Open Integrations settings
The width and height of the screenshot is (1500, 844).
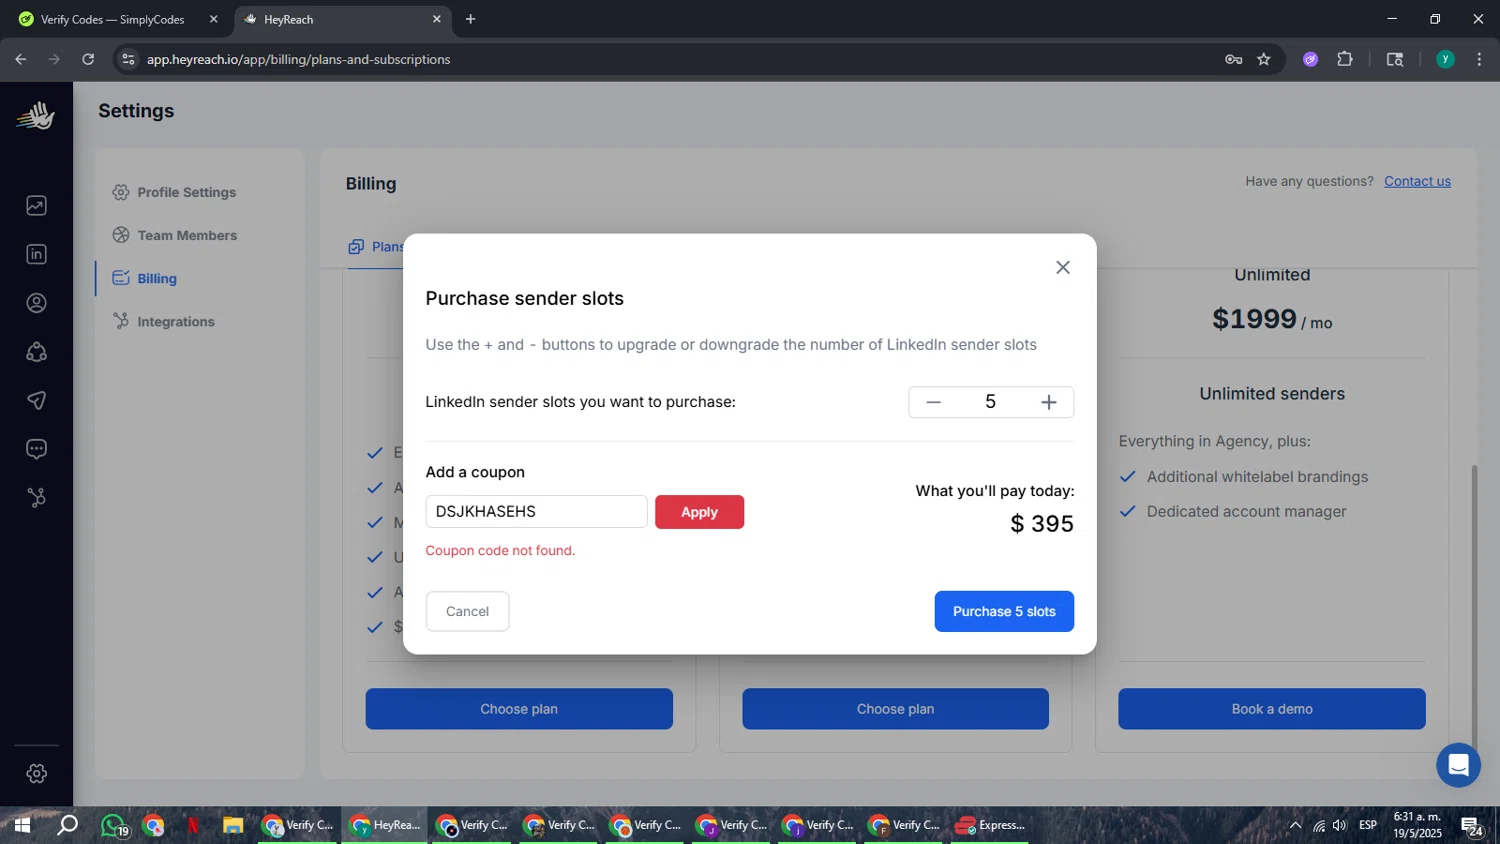tap(164, 321)
